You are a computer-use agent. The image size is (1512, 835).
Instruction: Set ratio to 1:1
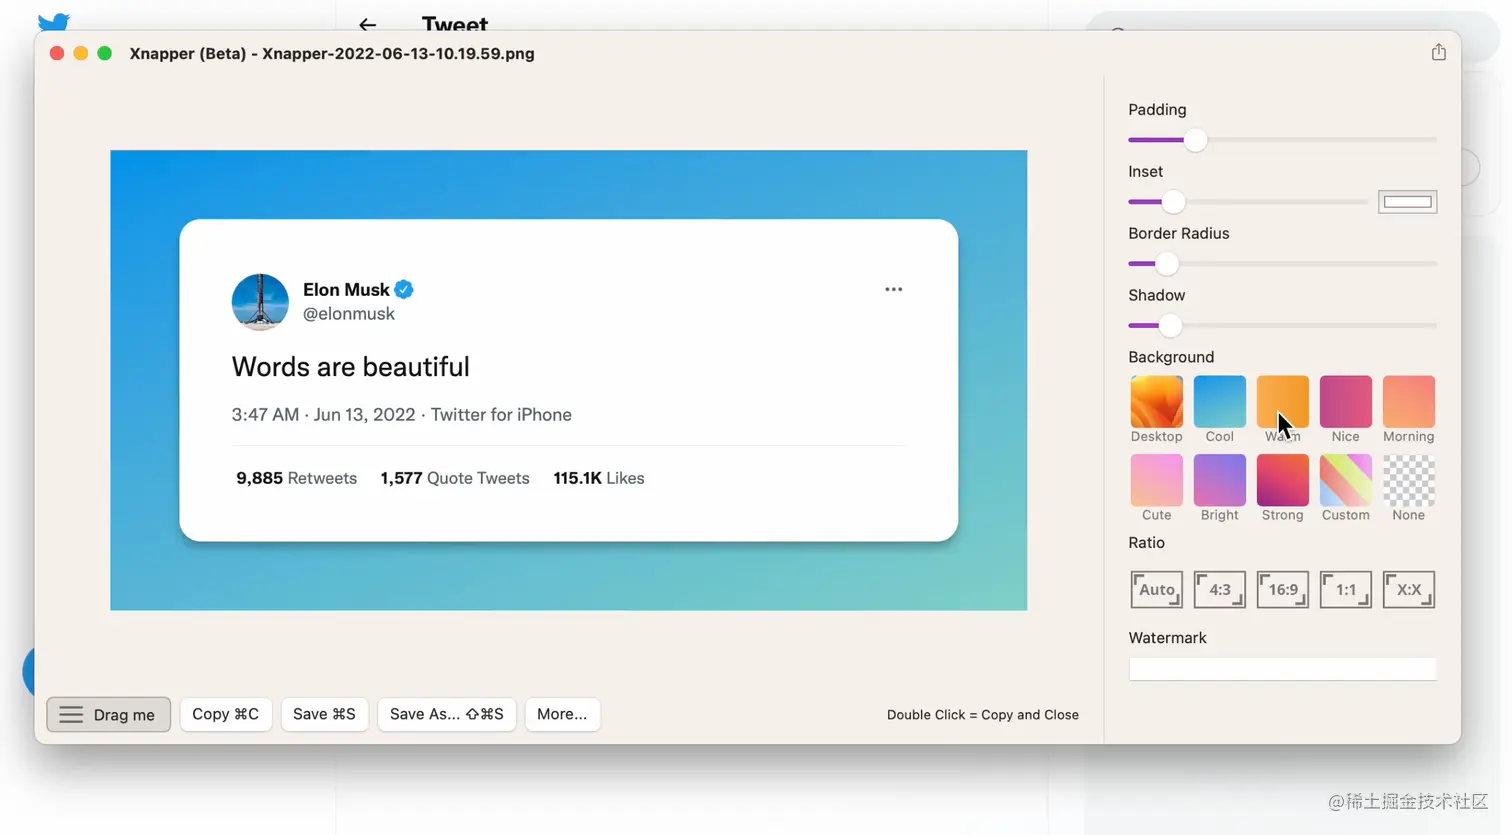pyautogui.click(x=1345, y=589)
